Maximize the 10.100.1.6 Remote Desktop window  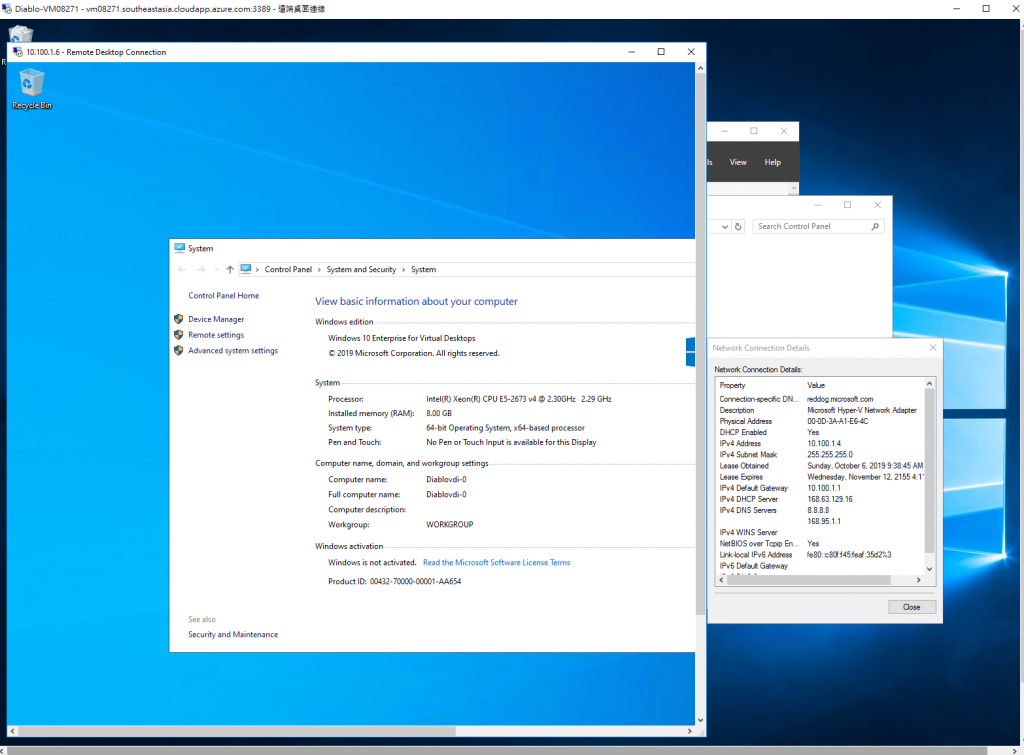click(x=661, y=52)
